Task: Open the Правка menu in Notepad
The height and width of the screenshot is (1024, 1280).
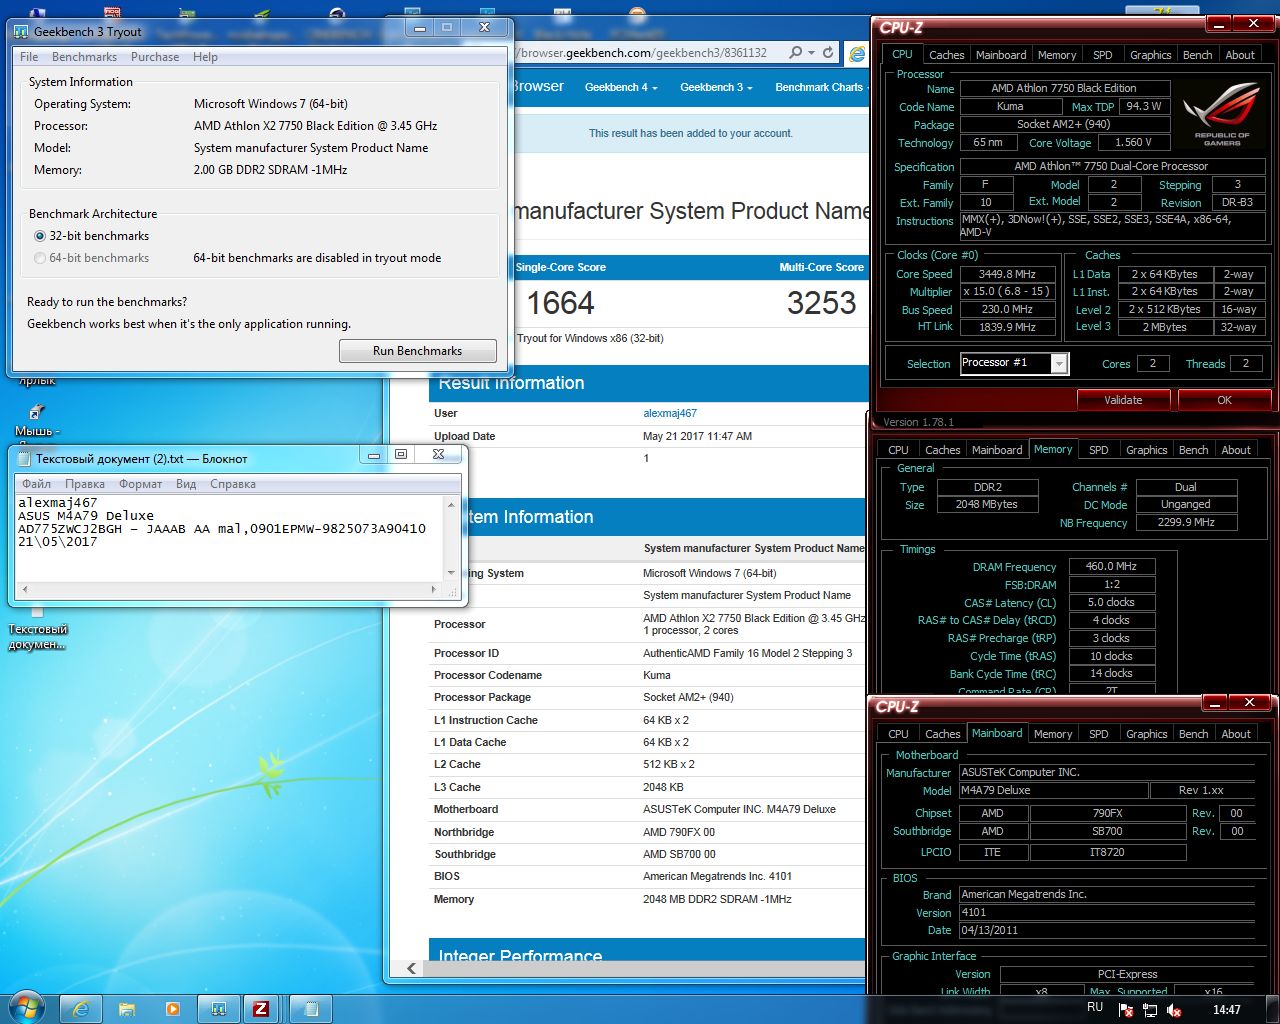Action: coord(85,484)
